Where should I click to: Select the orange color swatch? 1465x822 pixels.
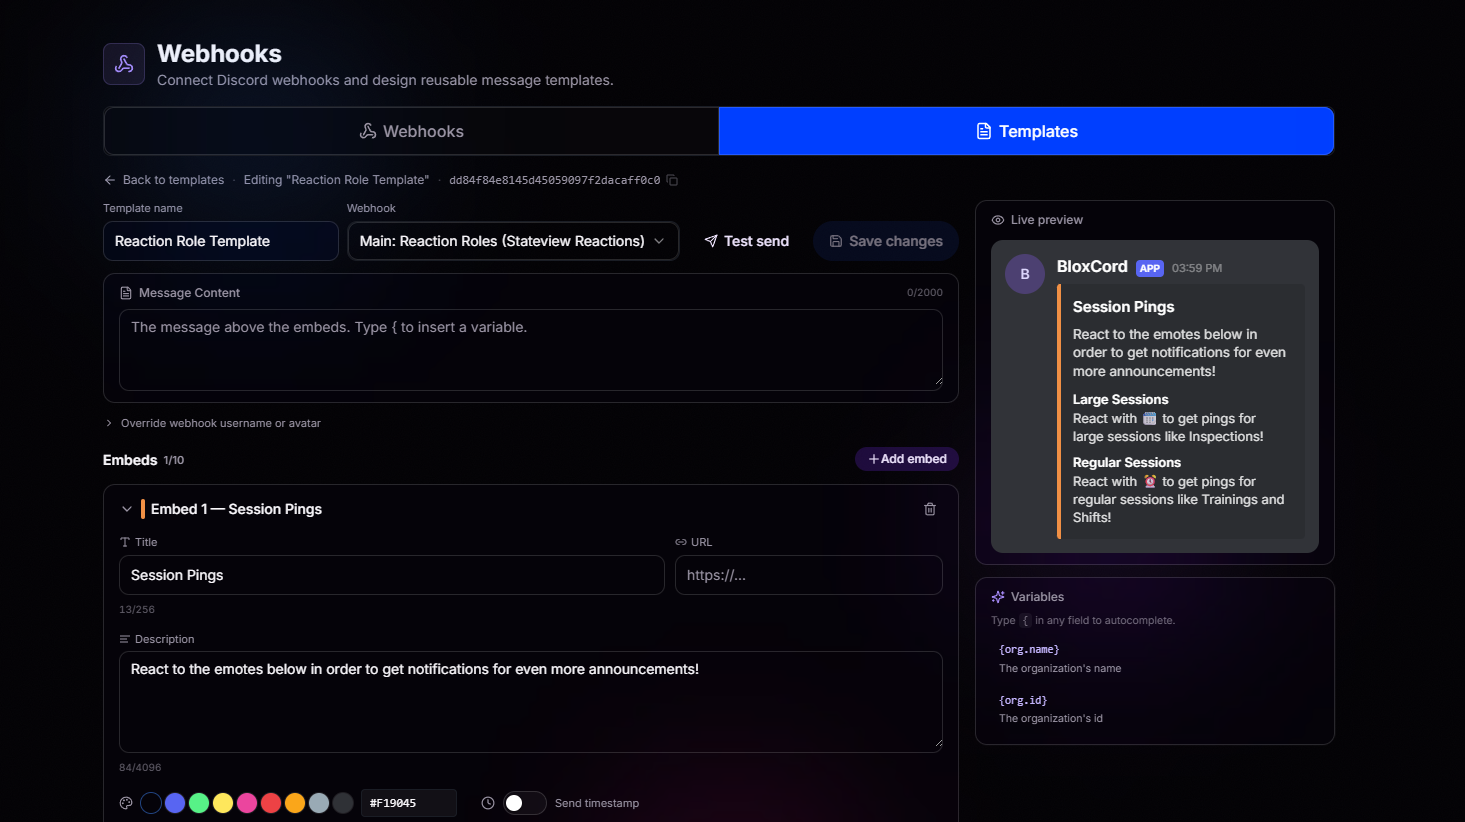295,803
